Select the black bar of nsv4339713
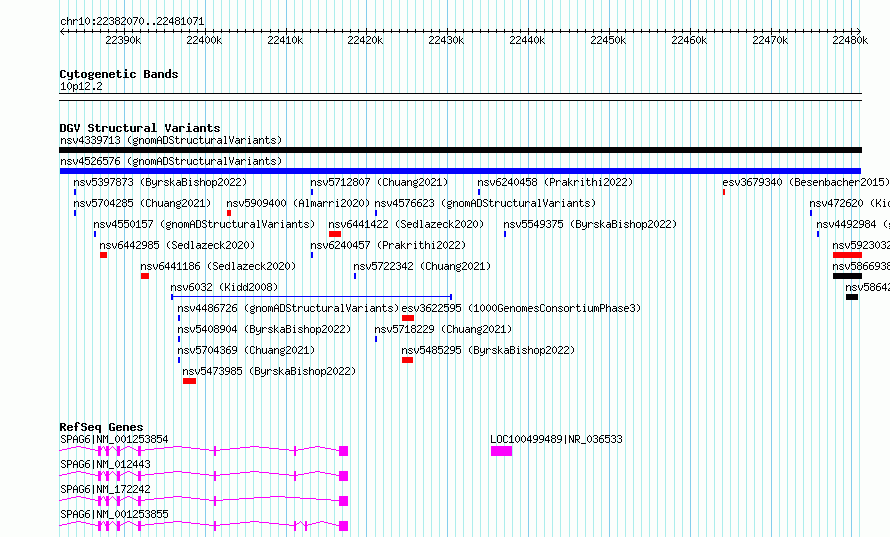The height and width of the screenshot is (537, 890). (x=460, y=150)
